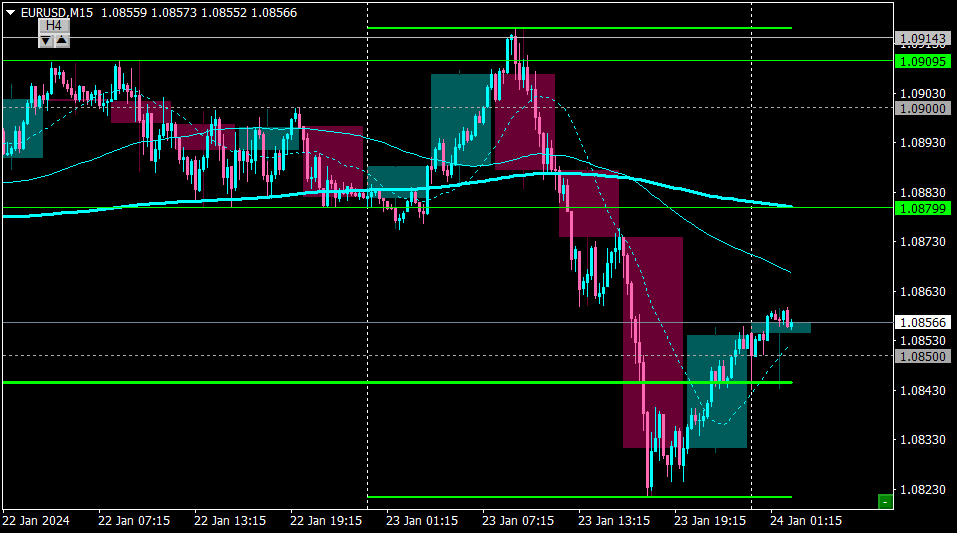Select the green 1.08799 price label

click(923, 209)
